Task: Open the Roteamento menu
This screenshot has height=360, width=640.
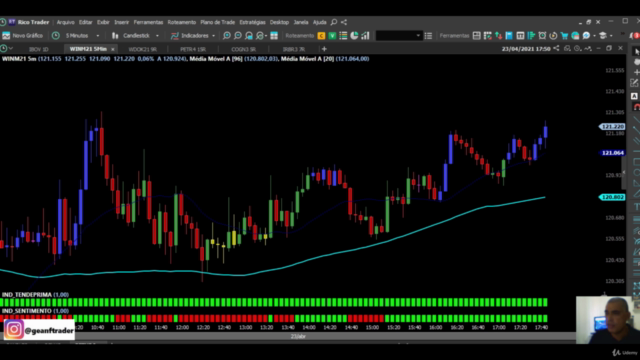Action: [182, 22]
